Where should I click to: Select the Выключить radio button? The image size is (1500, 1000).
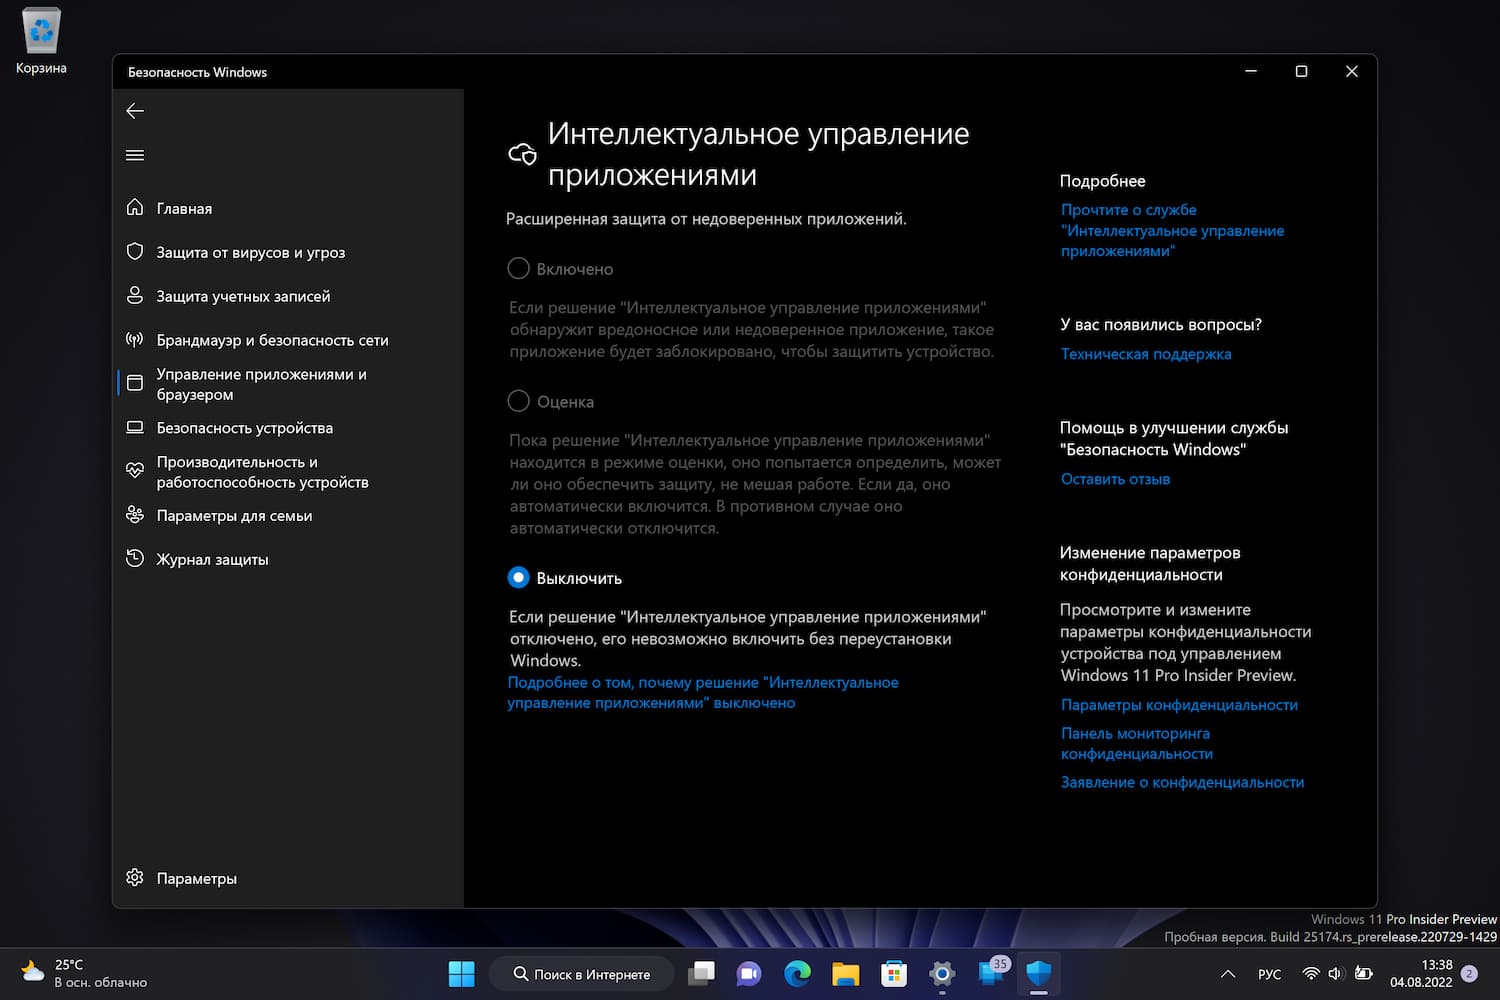tap(518, 577)
